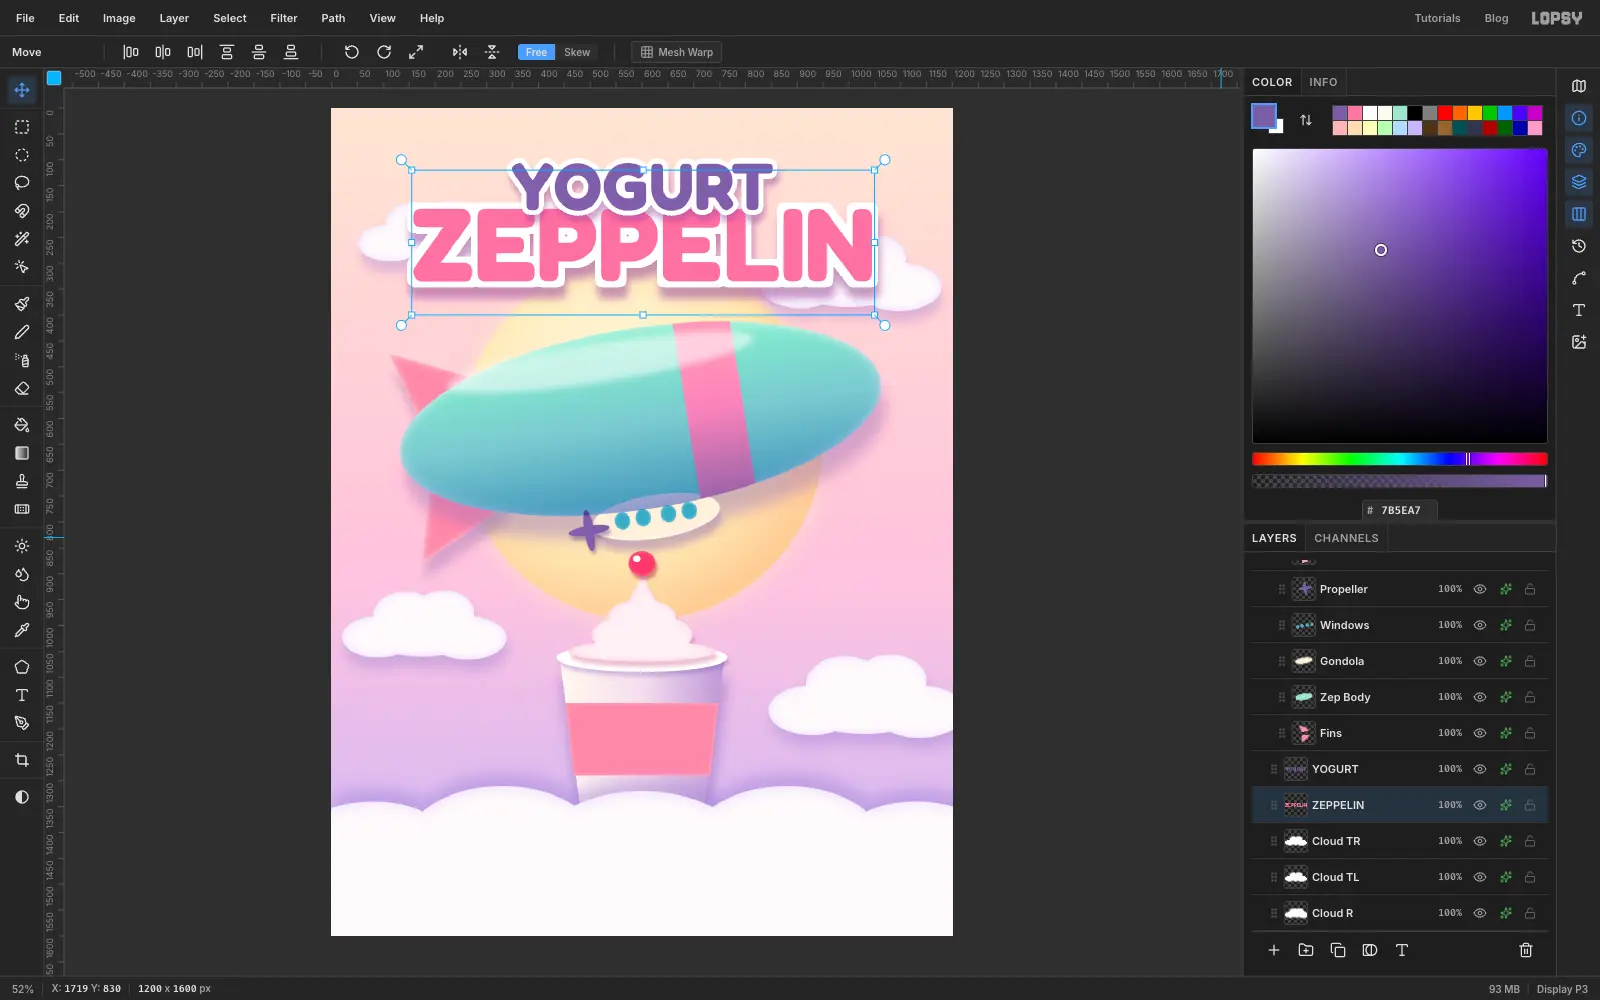Select the Crop tool

point(22,760)
